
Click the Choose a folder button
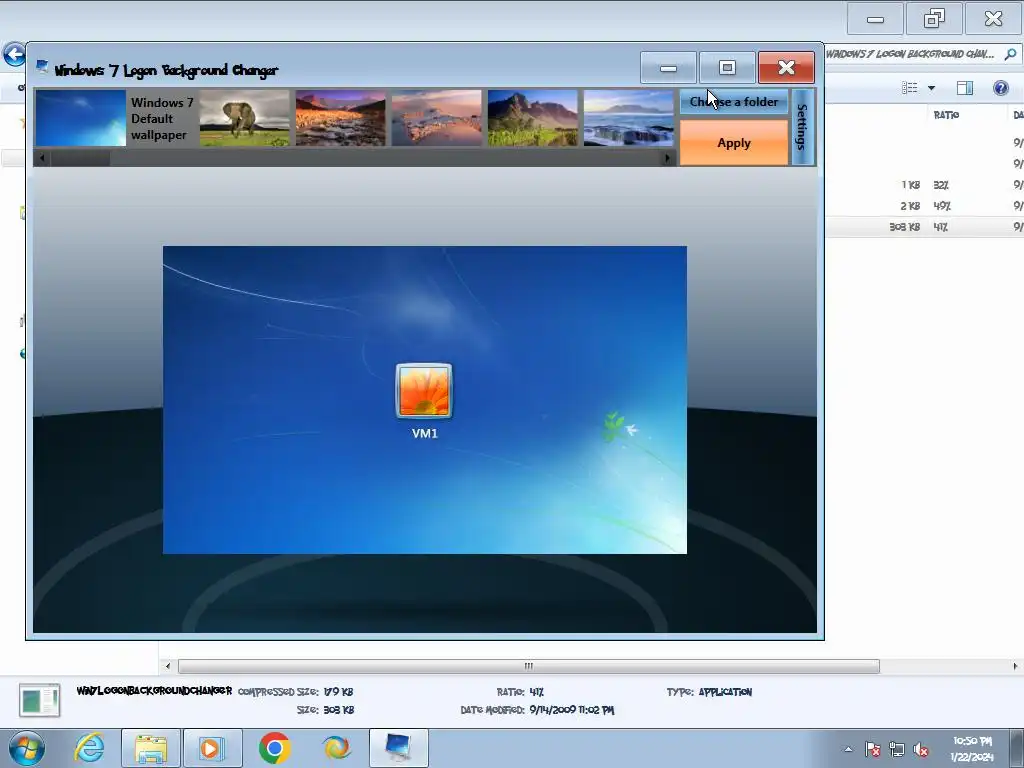(734, 102)
